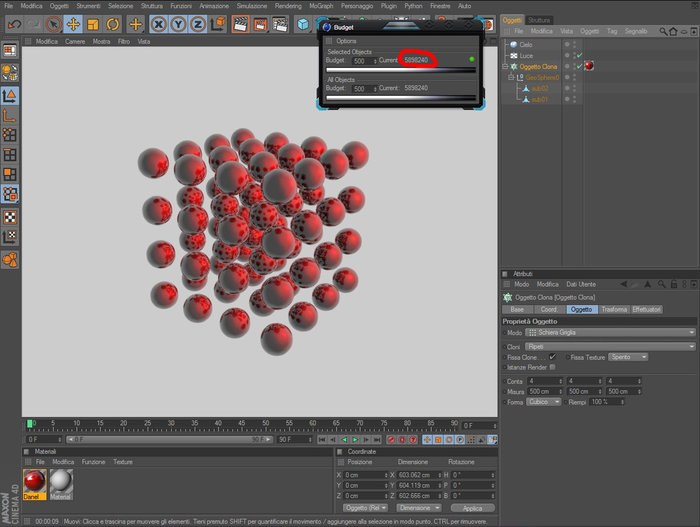Click the blue cube primitive icon
The image size is (700, 527).
tap(303, 24)
